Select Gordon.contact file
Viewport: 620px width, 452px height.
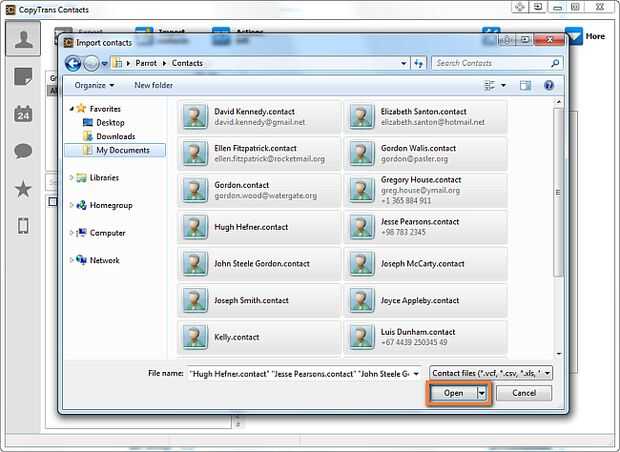(x=259, y=190)
